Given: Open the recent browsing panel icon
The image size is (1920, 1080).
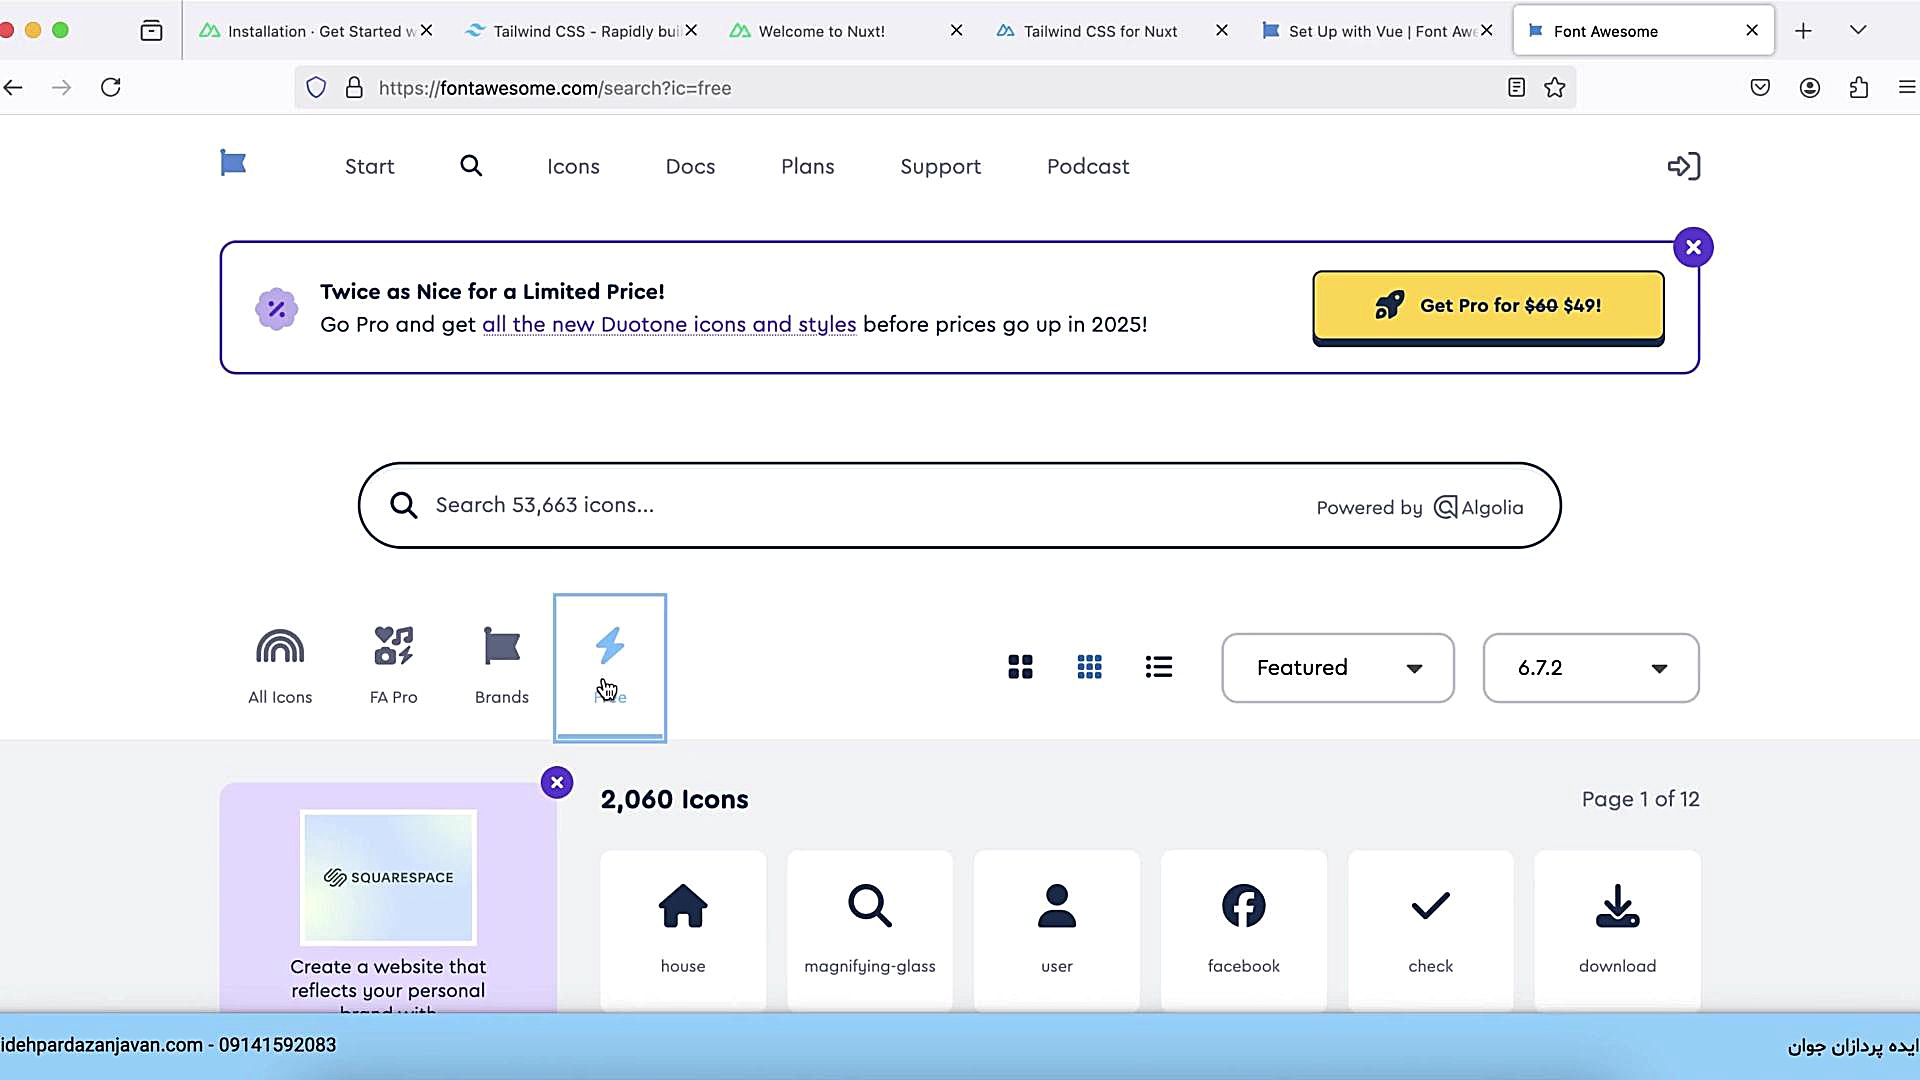Looking at the screenshot, I should [151, 31].
